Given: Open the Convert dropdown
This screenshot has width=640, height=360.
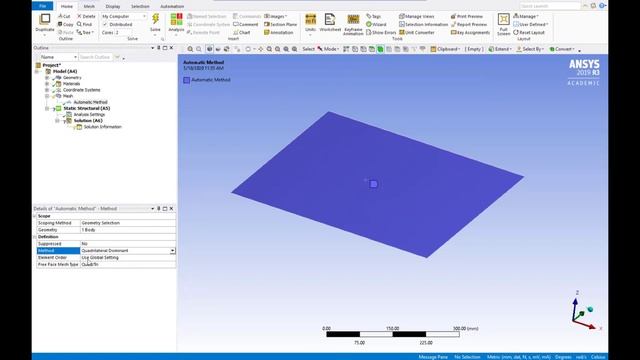Looking at the screenshot, I should pyautogui.click(x=562, y=49).
